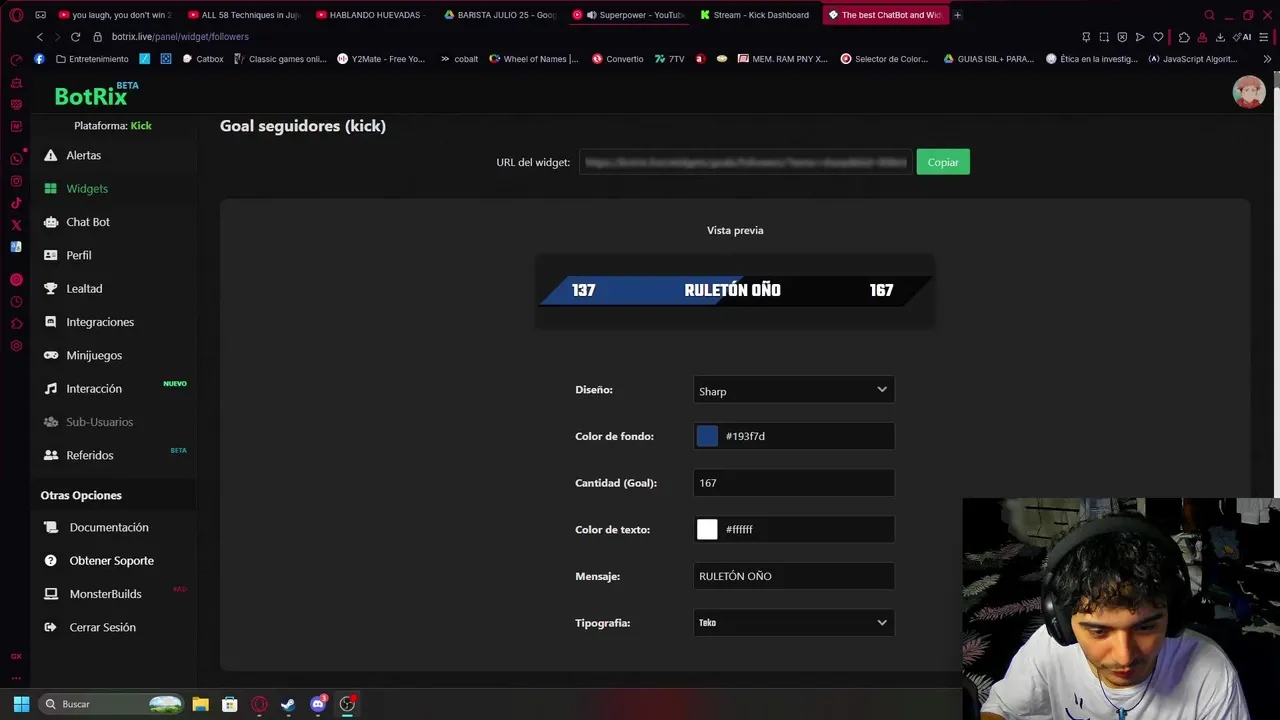Image resolution: width=1280 pixels, height=720 pixels.
Task: Select Widgets in BotRix sidebar
Action: [x=76, y=188]
